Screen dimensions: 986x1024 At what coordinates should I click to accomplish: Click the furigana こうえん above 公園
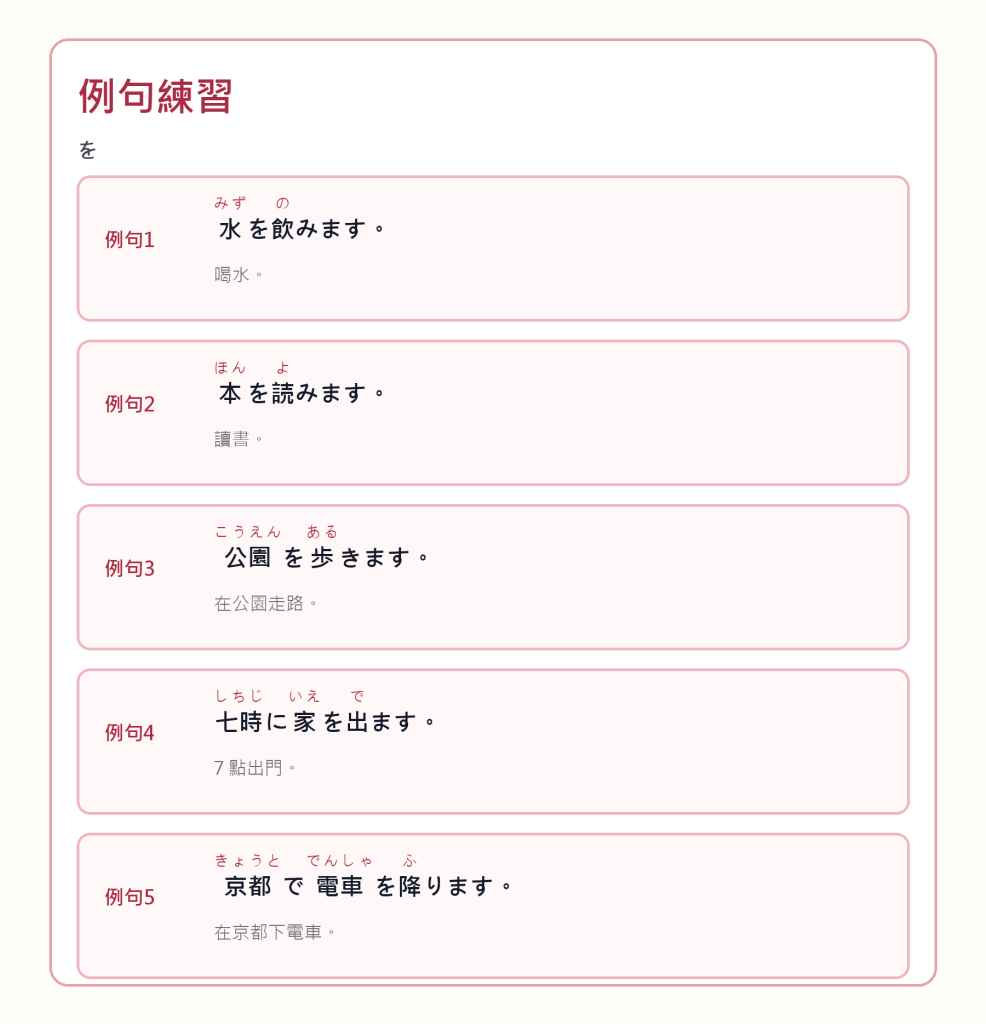248,532
